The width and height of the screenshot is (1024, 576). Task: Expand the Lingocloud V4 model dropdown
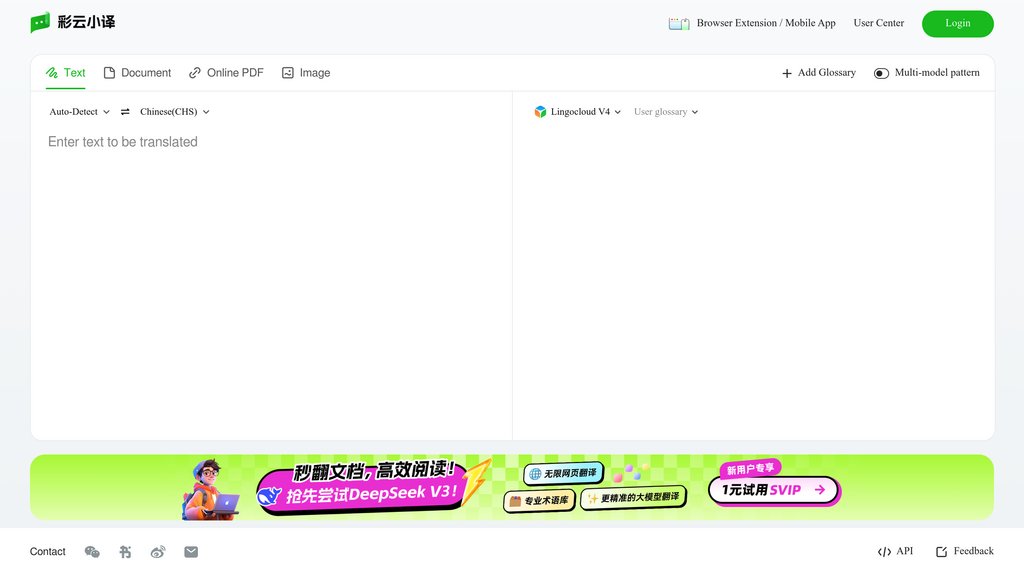pos(577,112)
